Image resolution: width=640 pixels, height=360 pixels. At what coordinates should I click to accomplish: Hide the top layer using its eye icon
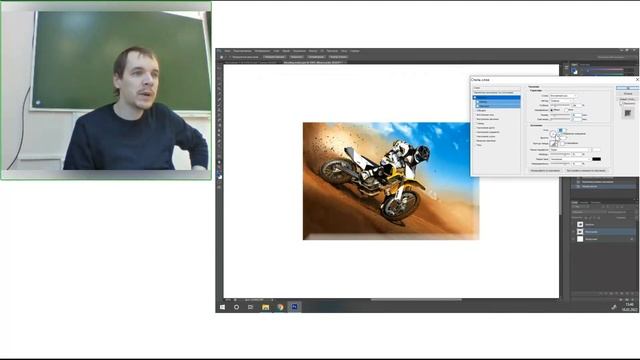[x=573, y=224]
